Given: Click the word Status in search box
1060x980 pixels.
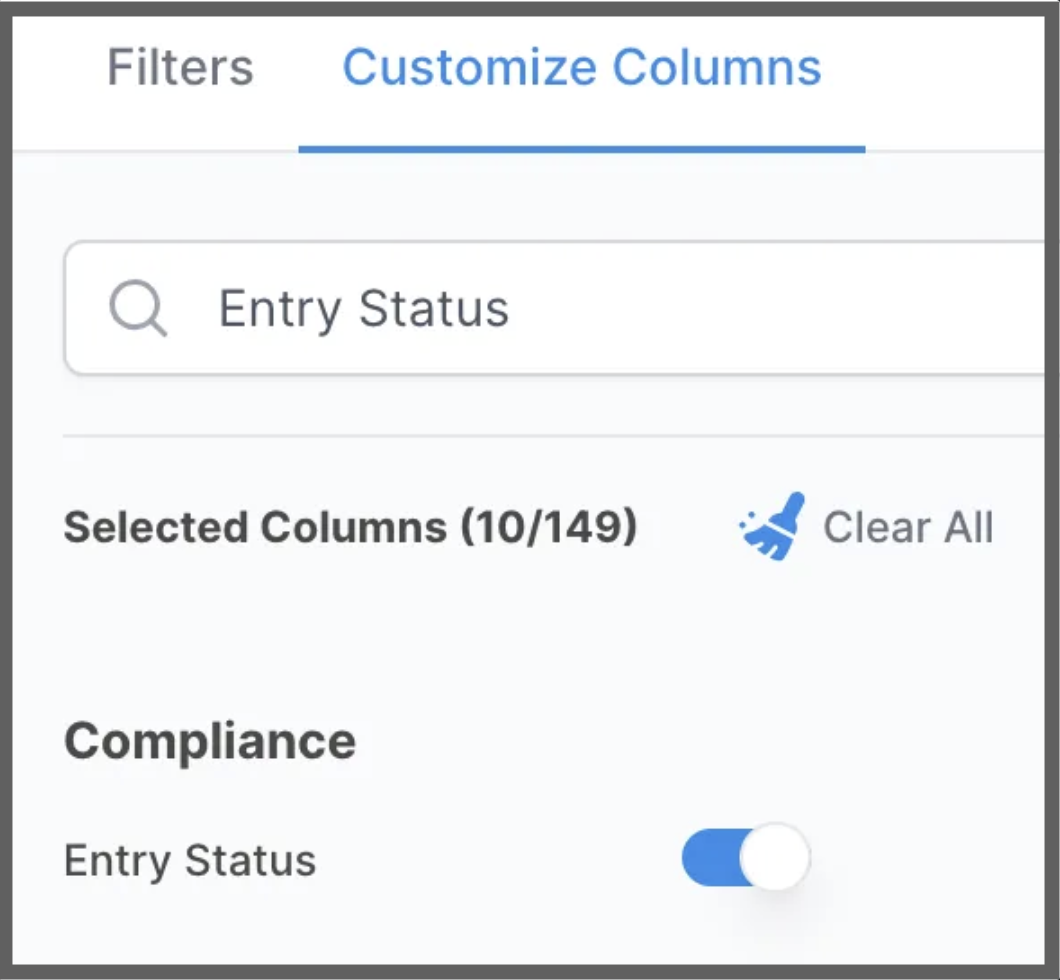Looking at the screenshot, I should [433, 309].
